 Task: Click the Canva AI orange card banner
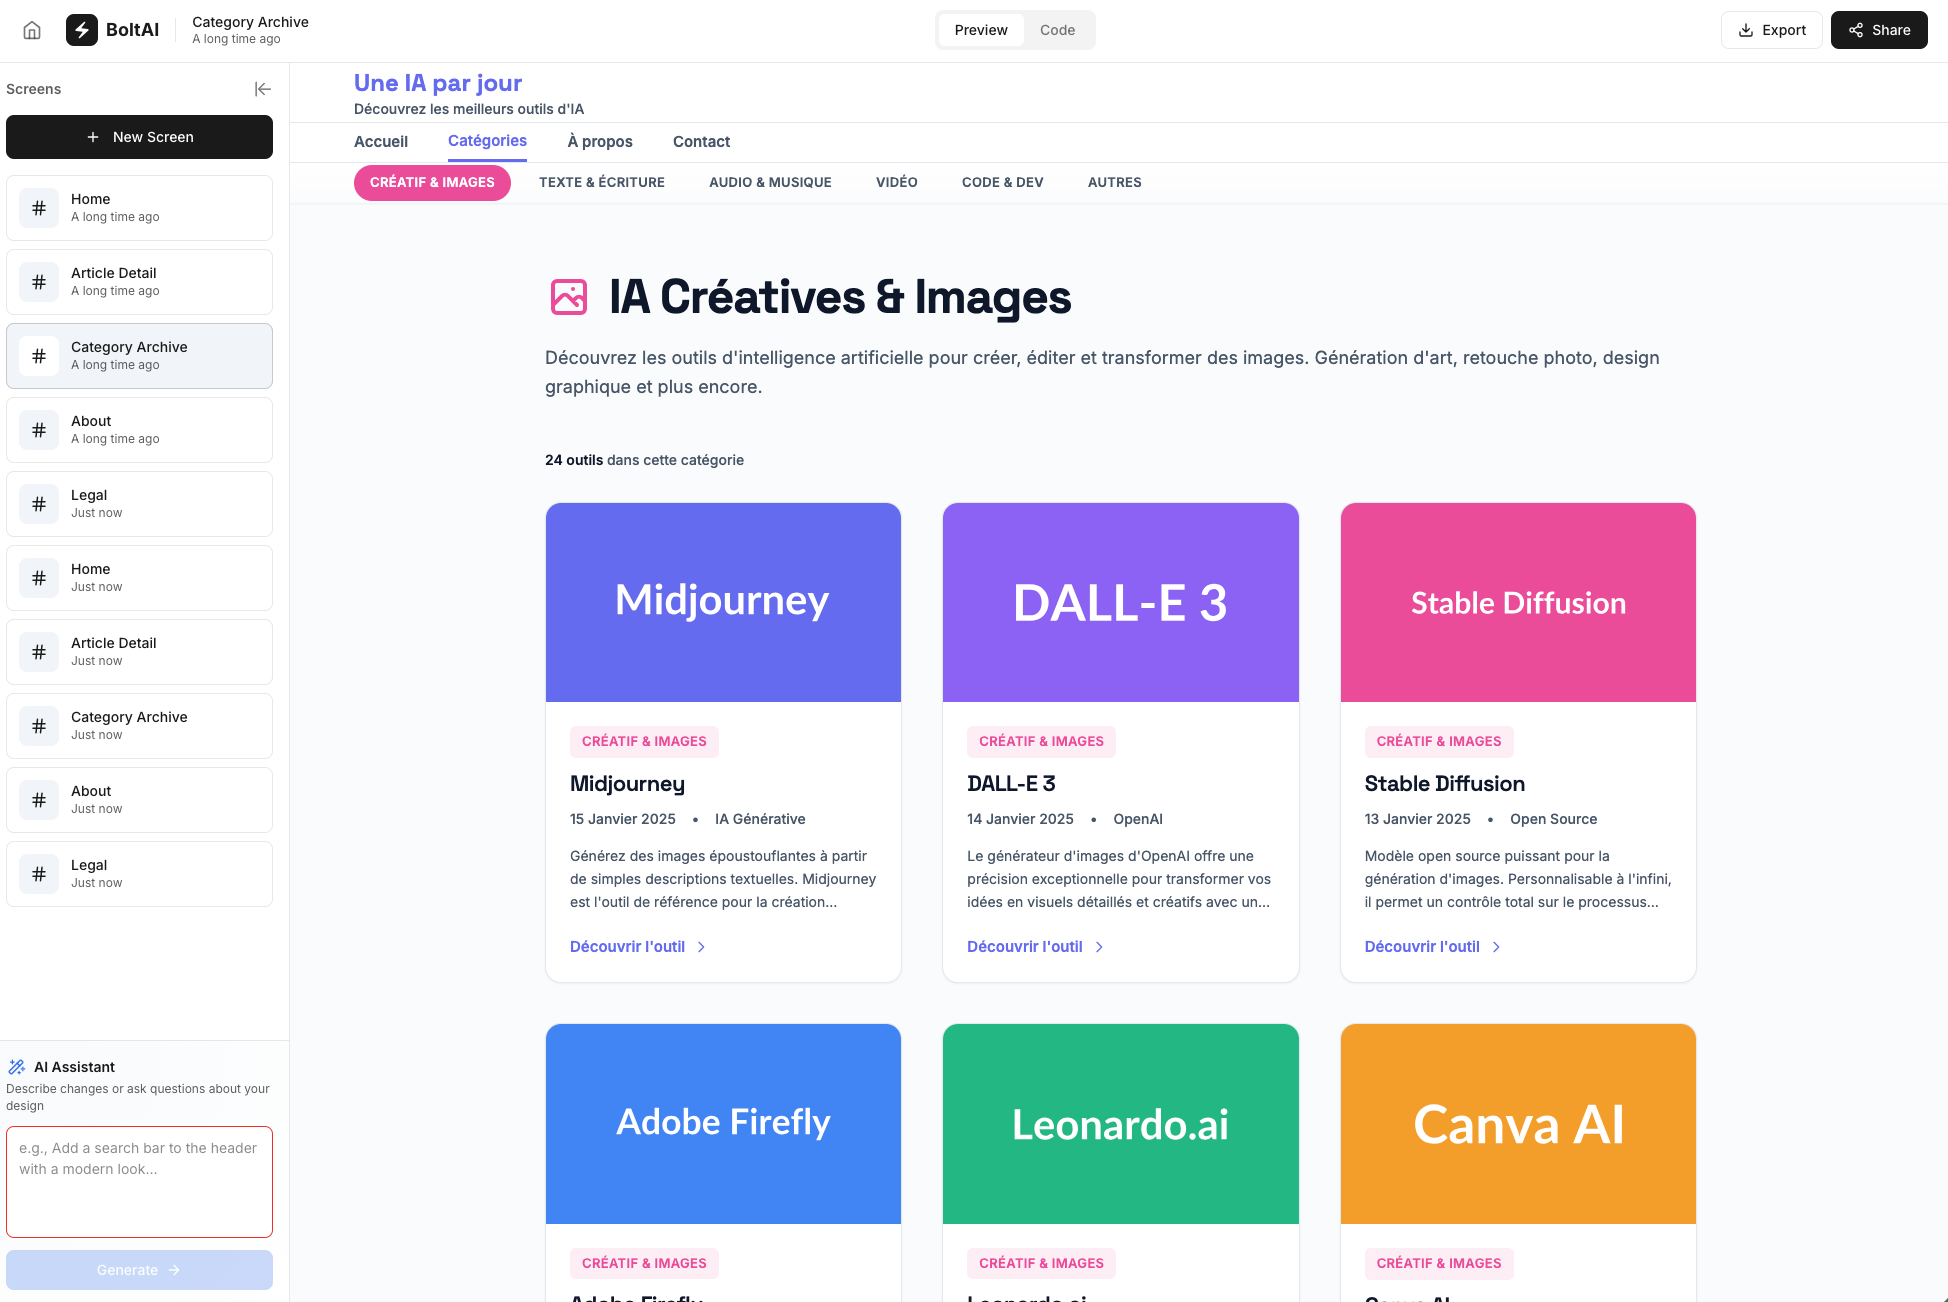coord(1517,1123)
